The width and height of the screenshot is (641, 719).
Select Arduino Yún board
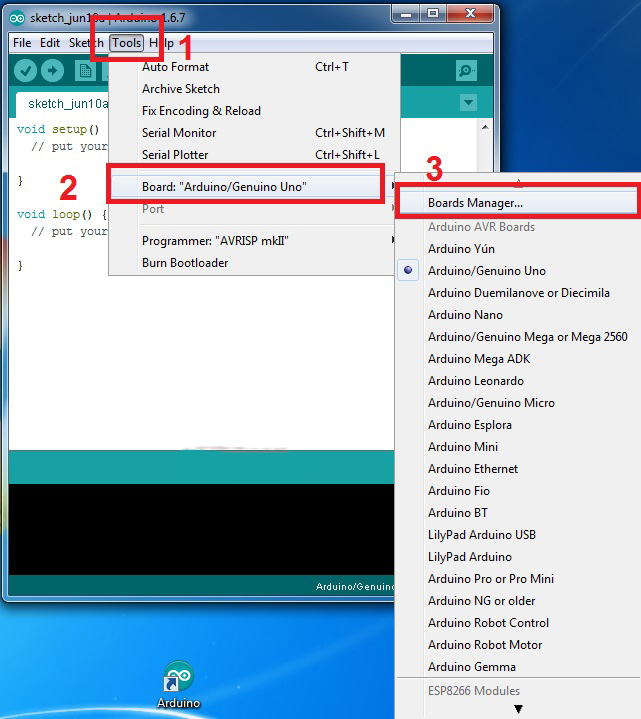(x=518, y=249)
